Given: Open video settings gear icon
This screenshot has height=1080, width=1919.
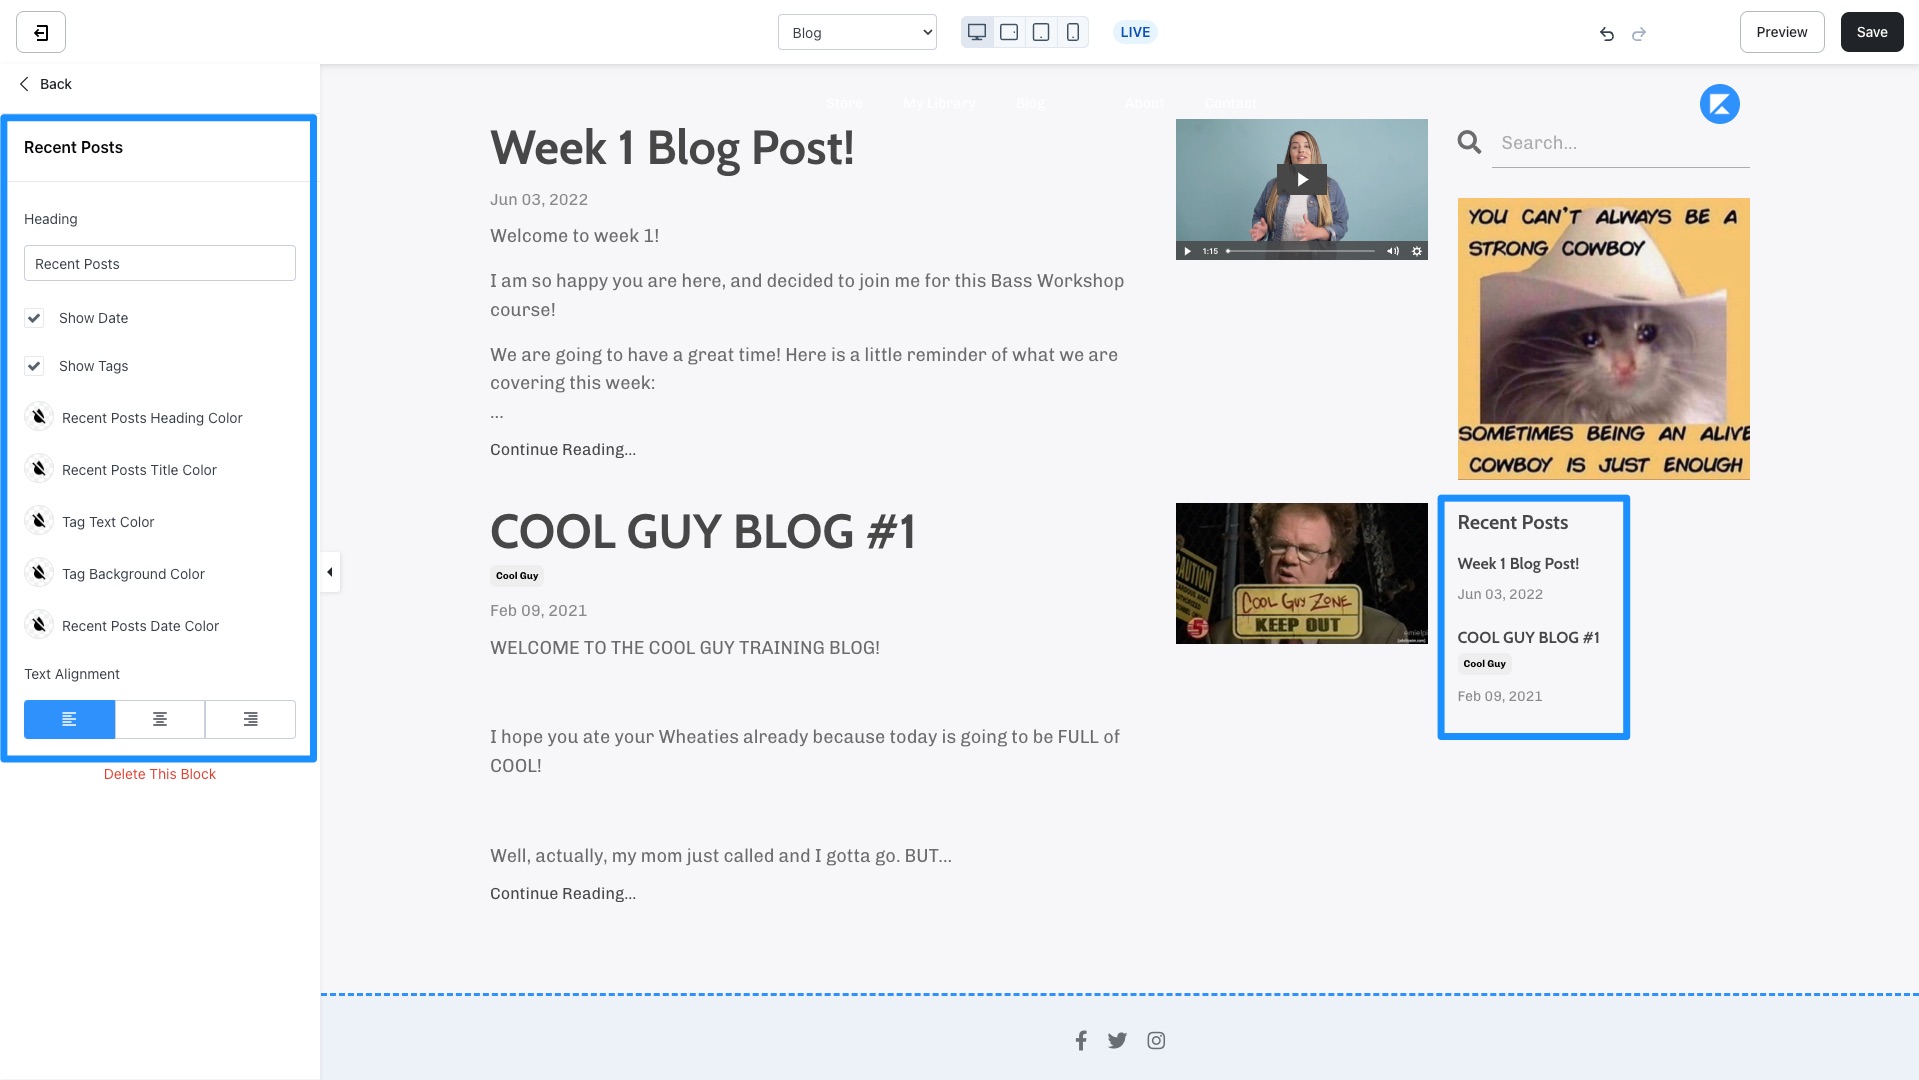Looking at the screenshot, I should [x=1416, y=251].
